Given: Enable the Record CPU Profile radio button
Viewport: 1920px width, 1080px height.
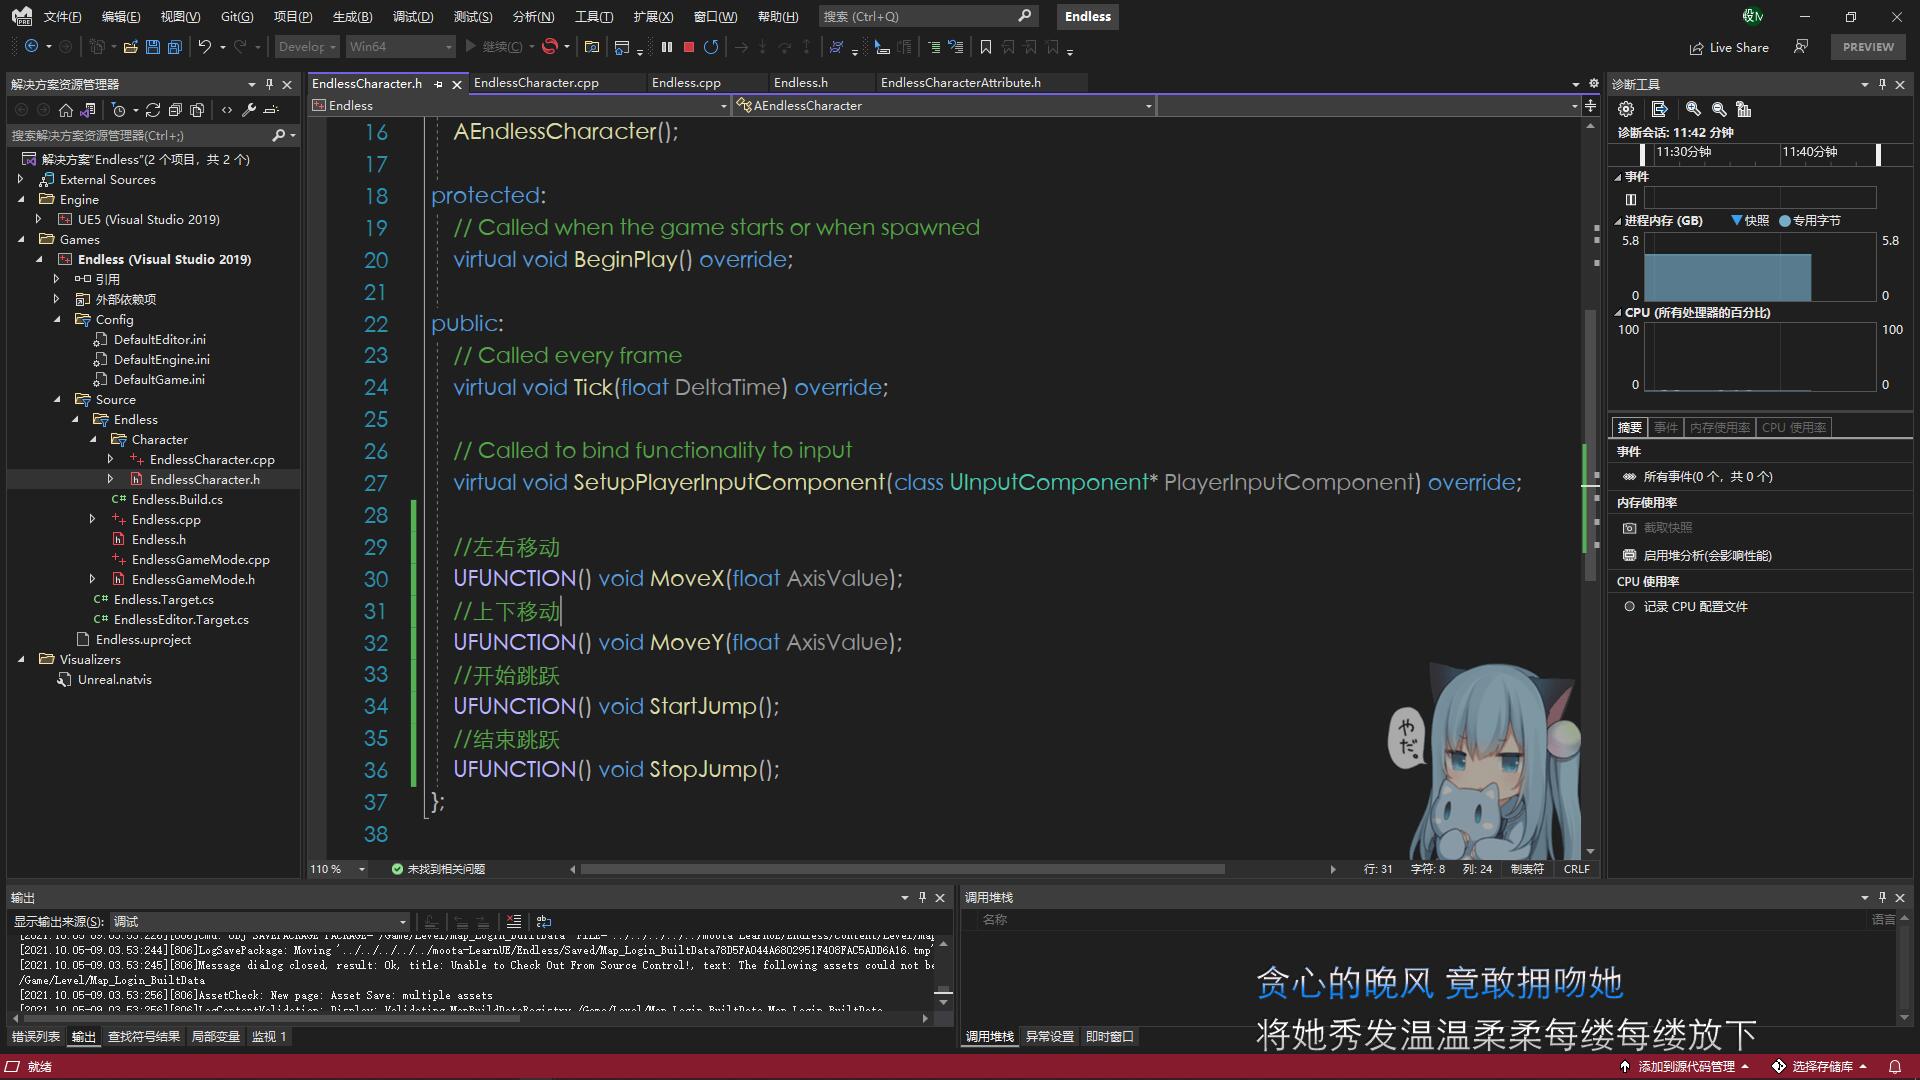Looking at the screenshot, I should [1629, 606].
